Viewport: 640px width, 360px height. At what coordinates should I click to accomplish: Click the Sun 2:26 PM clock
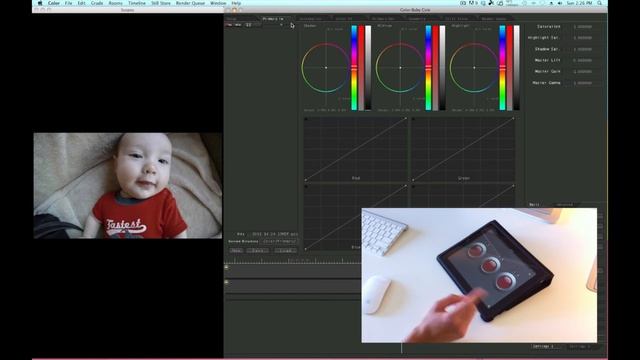(579, 3)
